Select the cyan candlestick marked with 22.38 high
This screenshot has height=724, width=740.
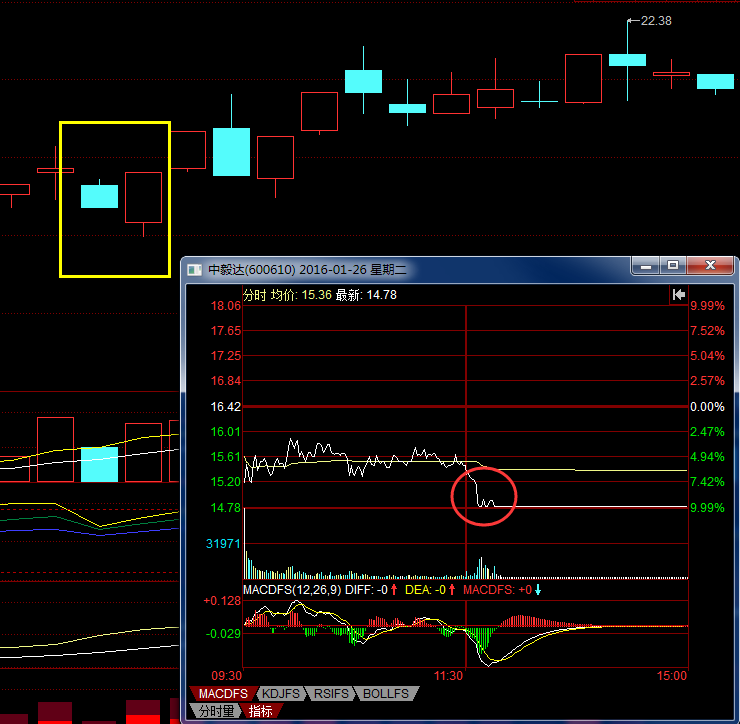pos(627,60)
